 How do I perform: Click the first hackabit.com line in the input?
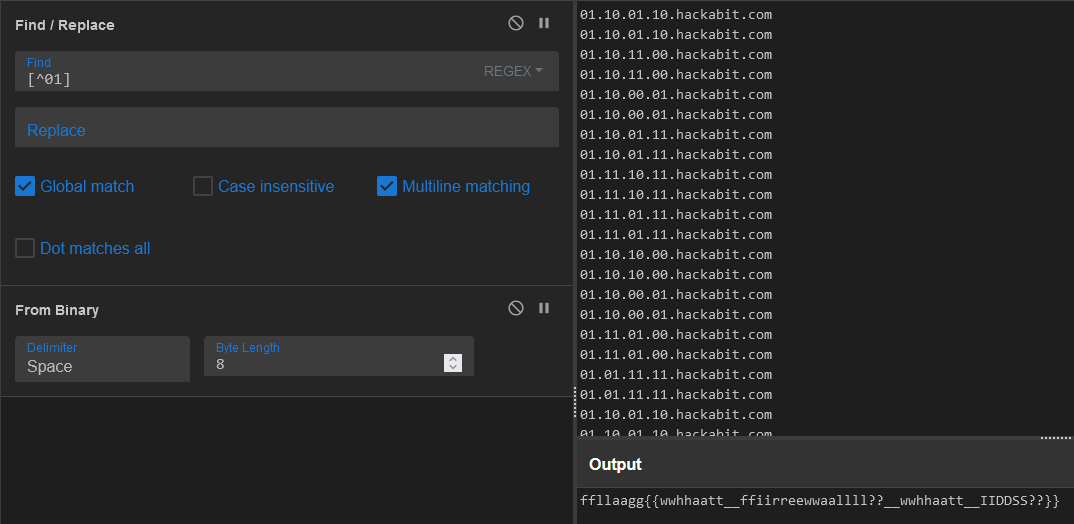click(x=676, y=15)
